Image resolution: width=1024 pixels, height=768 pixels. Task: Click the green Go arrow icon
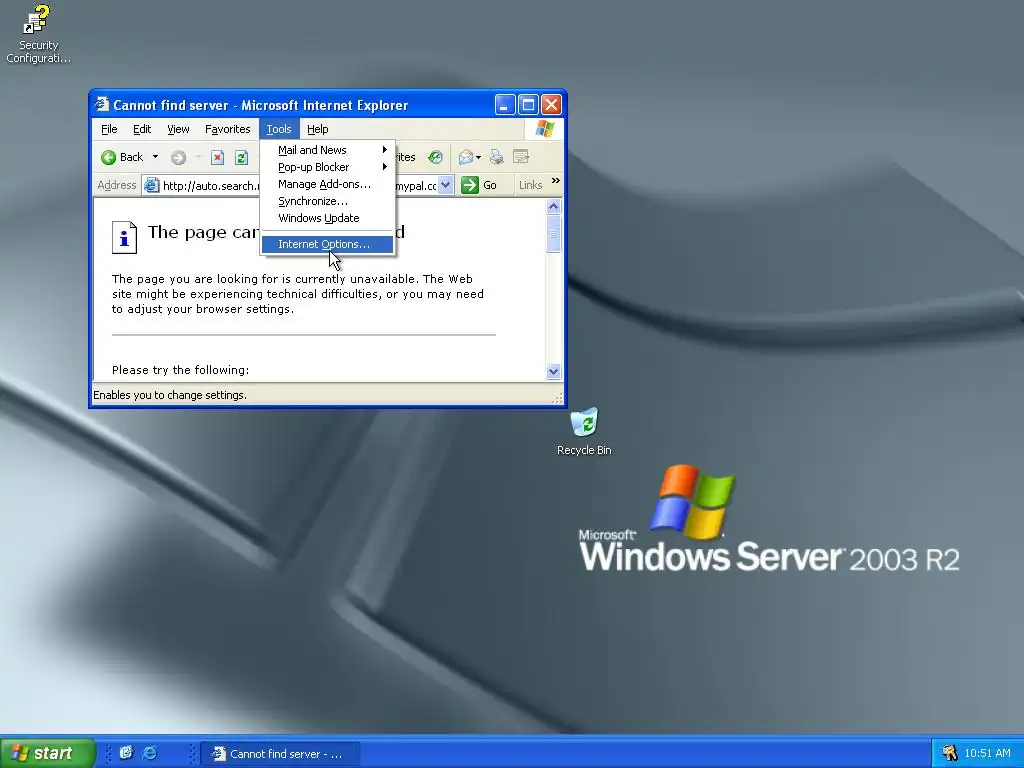(x=470, y=185)
